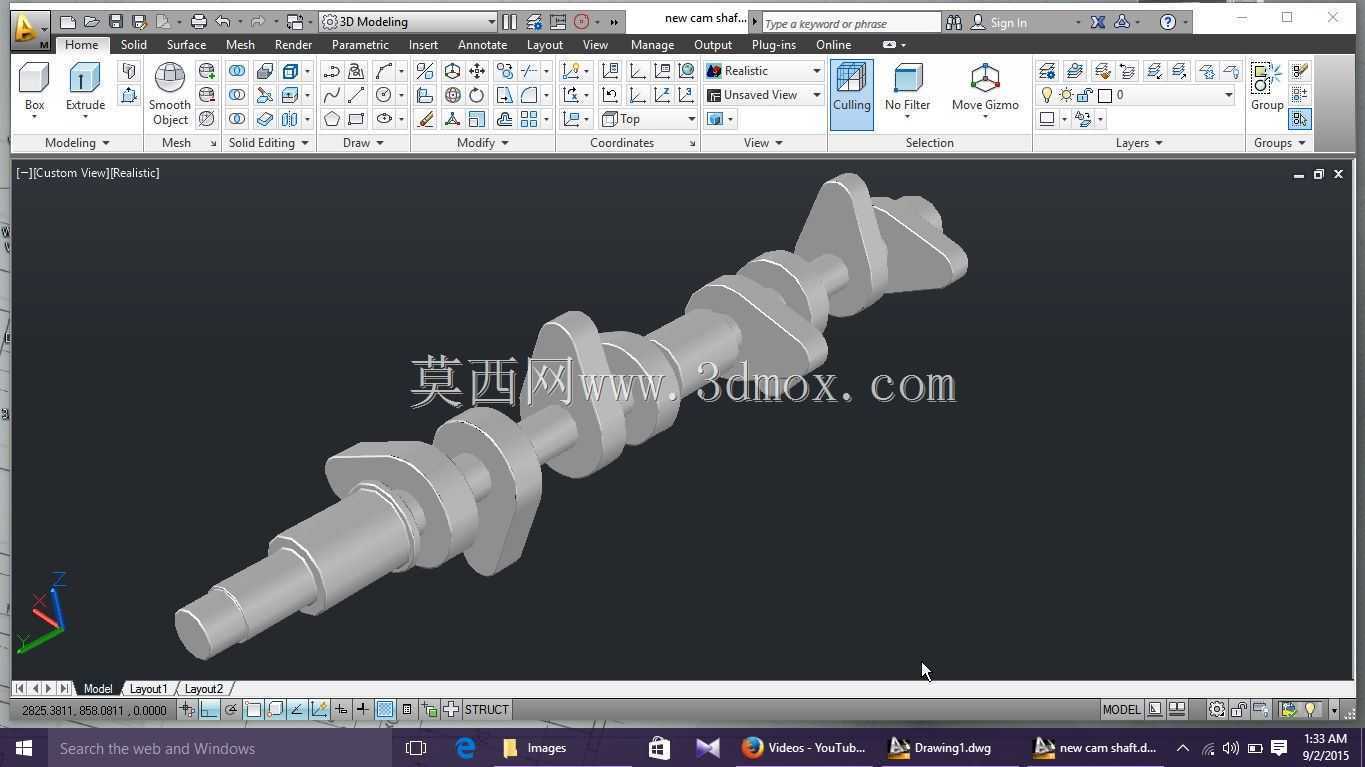Viewport: 1365px width, 767px height.
Task: Open the Render ribbon tab
Action: pos(293,45)
